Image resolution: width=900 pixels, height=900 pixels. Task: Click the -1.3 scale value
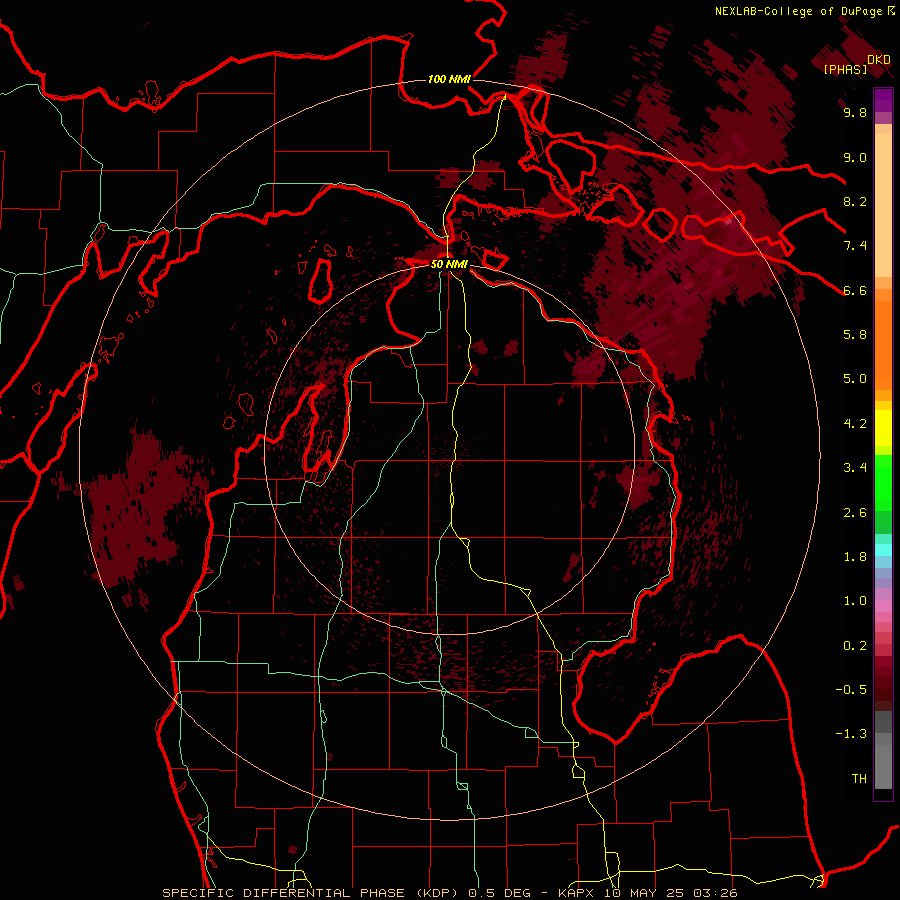coord(851,734)
